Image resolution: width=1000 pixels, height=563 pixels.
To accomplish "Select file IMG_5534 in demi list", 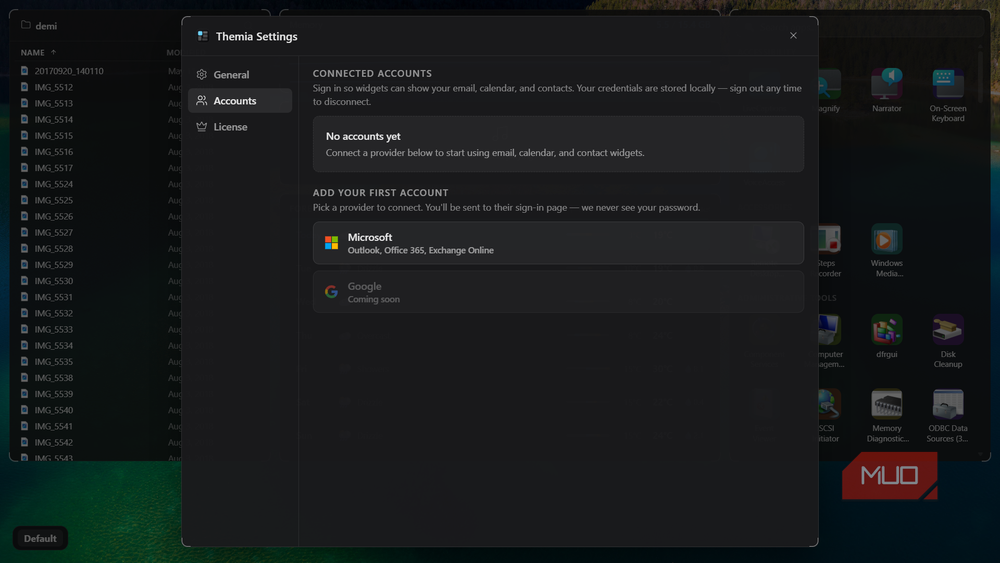I will (x=54, y=346).
